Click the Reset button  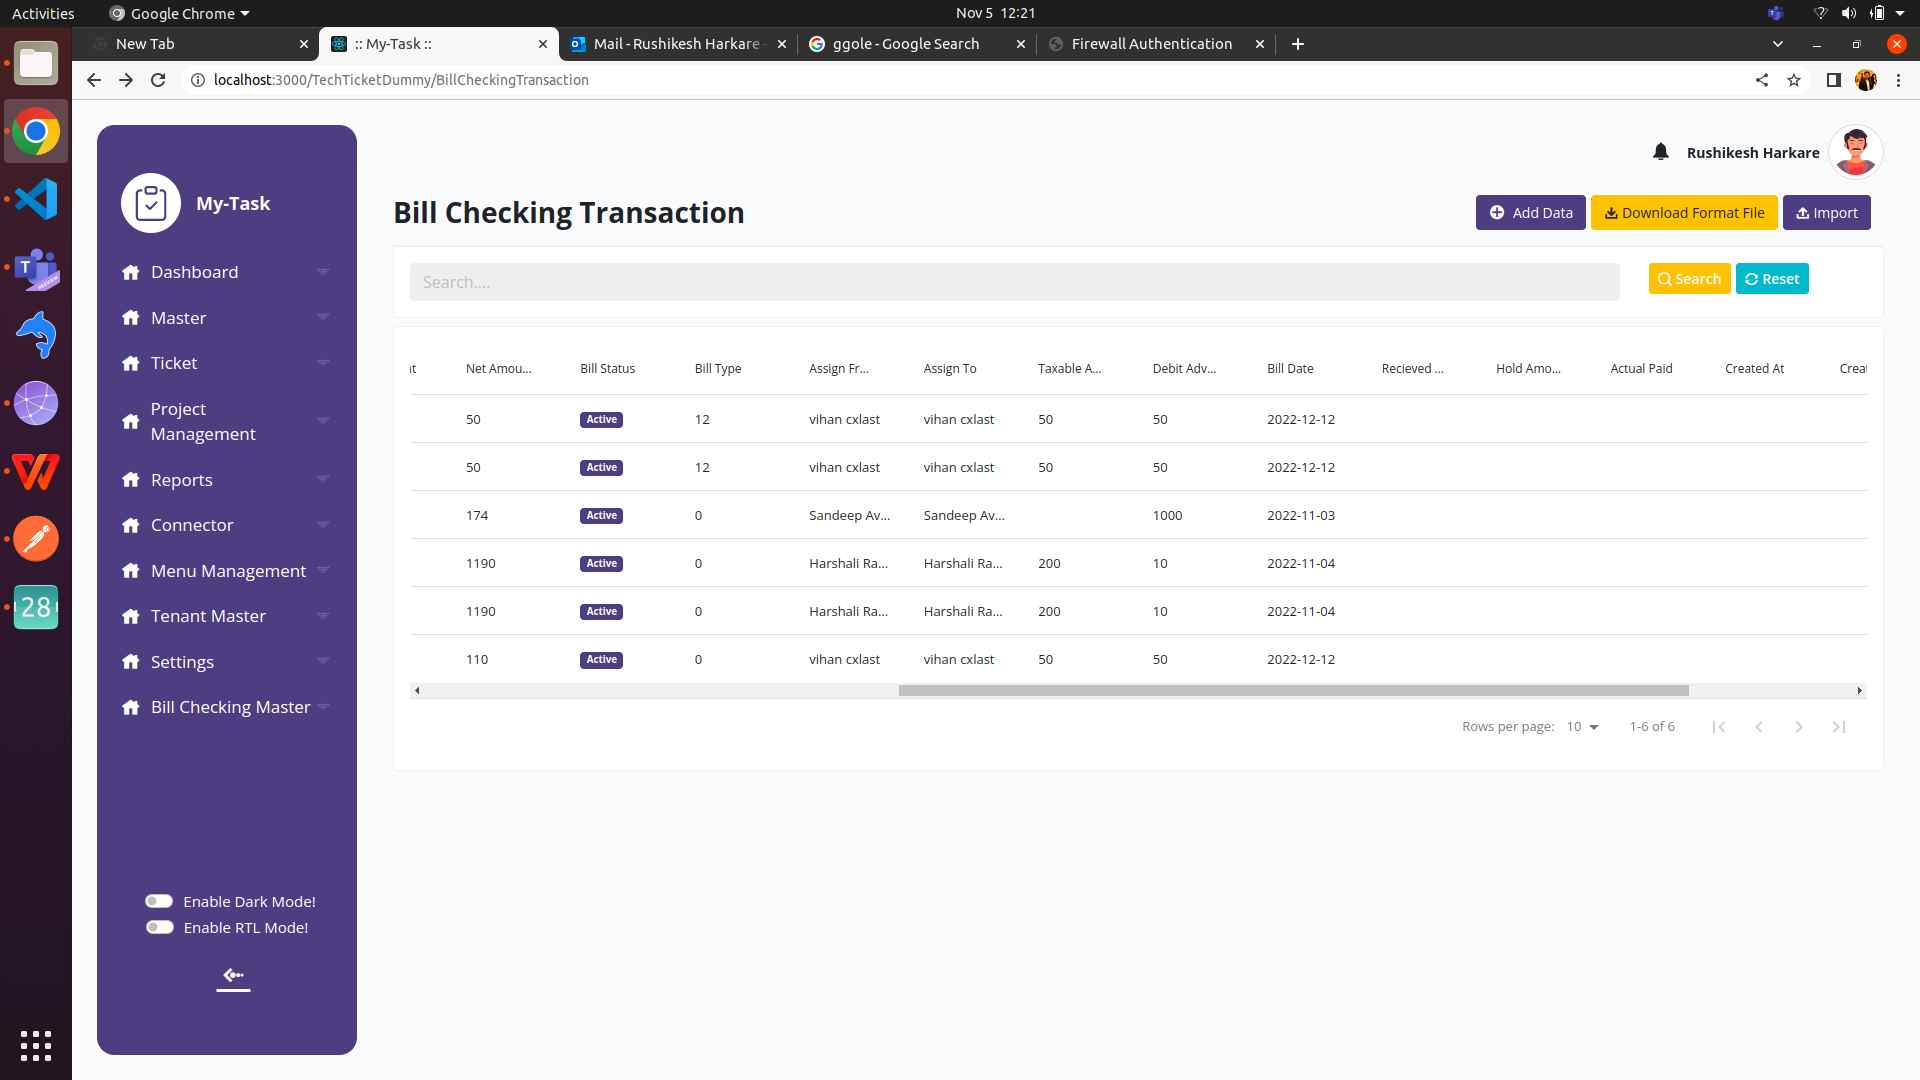pyautogui.click(x=1772, y=279)
